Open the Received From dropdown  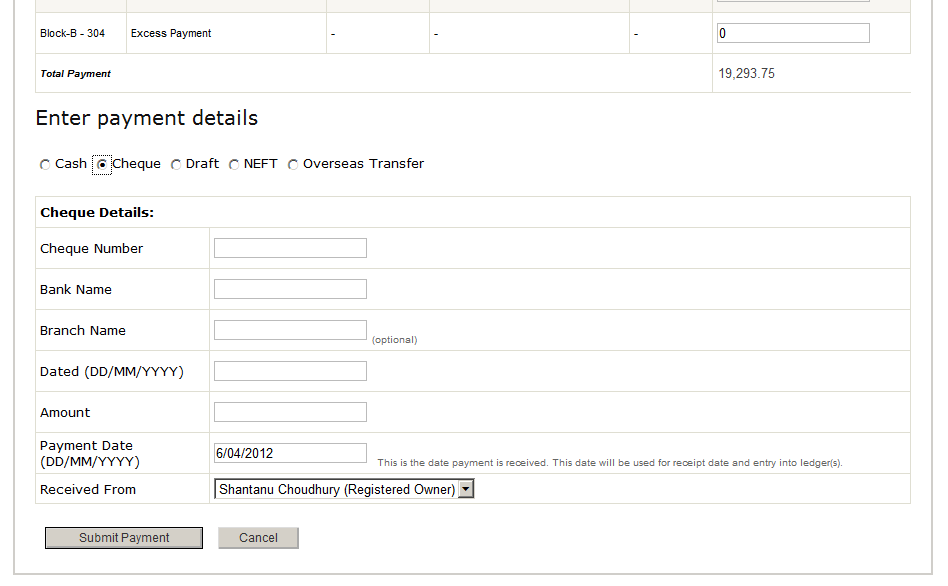(x=344, y=489)
